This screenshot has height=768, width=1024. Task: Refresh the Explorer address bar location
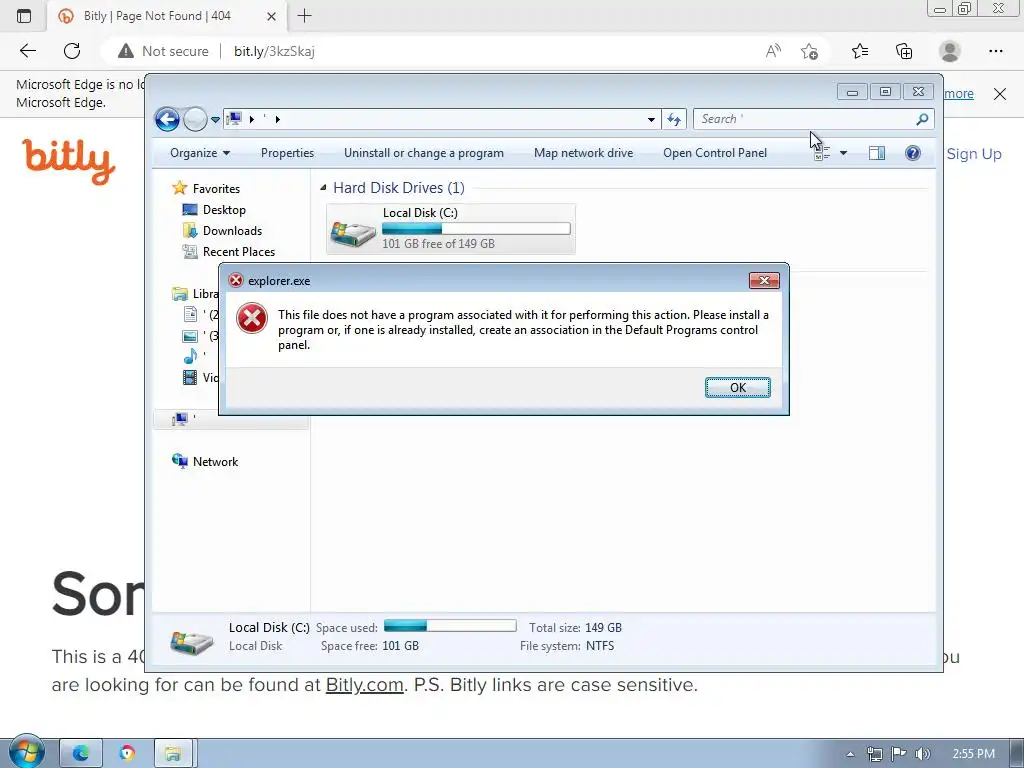[674, 120]
